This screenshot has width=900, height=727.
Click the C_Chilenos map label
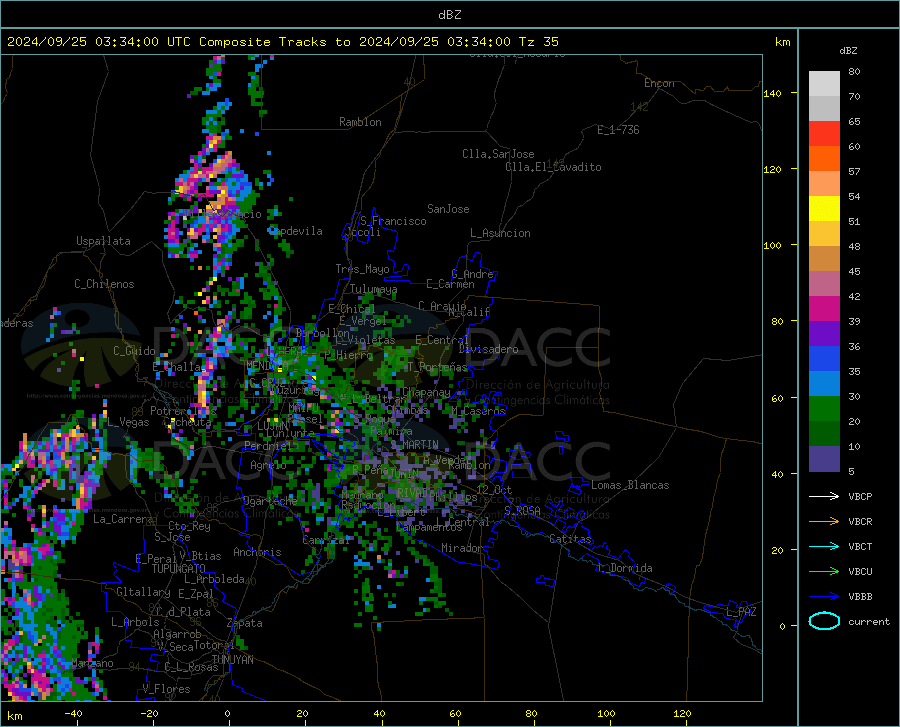[104, 284]
